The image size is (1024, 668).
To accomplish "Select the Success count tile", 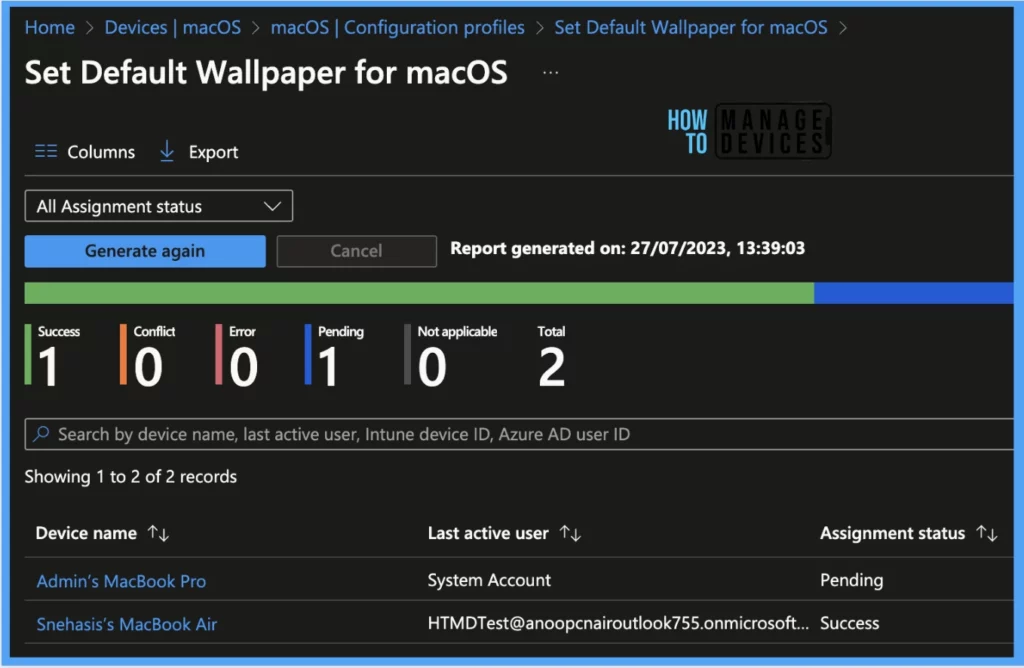I will pos(53,355).
